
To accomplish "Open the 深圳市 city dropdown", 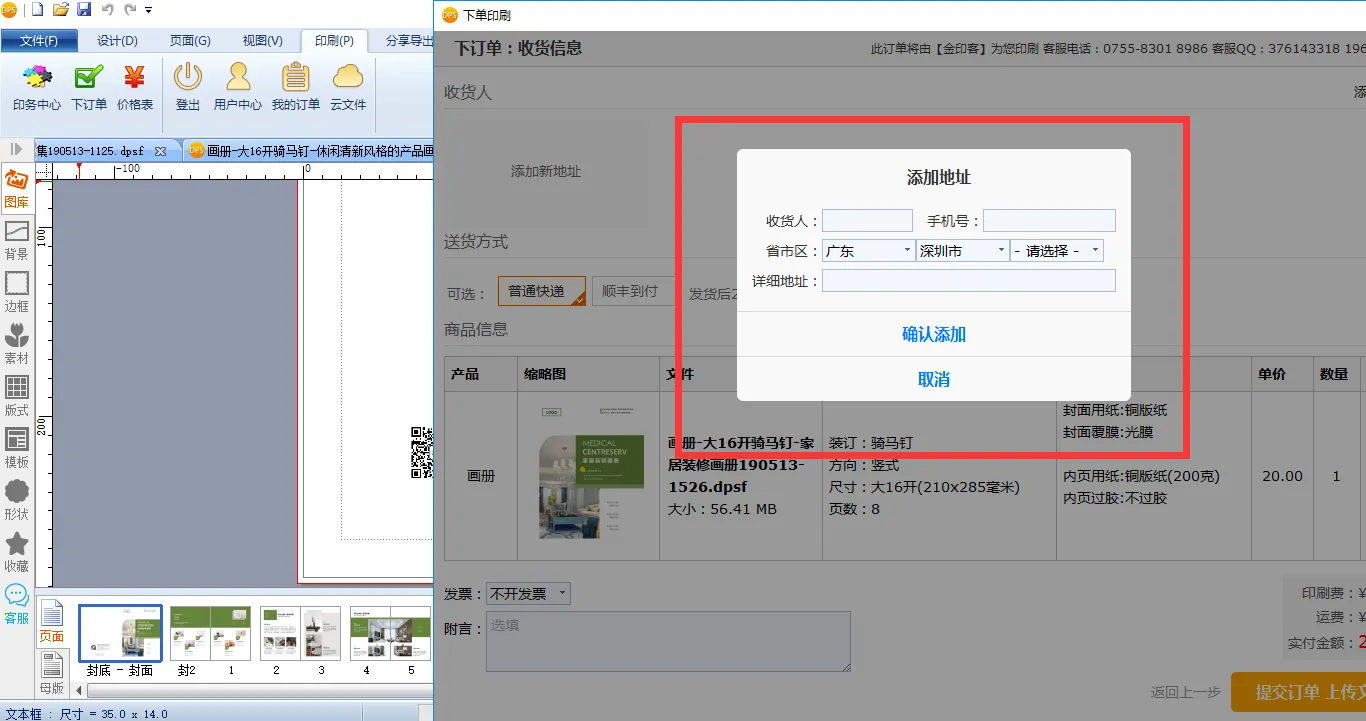I will click(962, 251).
